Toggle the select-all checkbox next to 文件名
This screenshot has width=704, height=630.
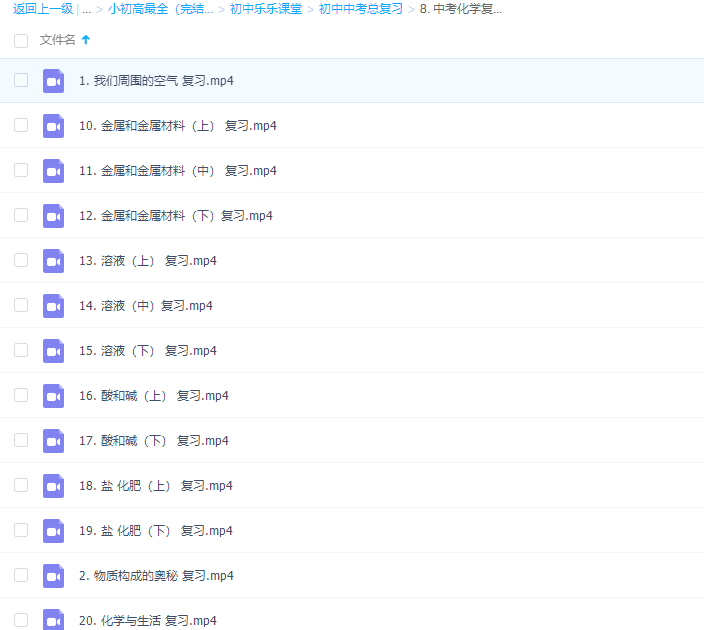coord(21,40)
